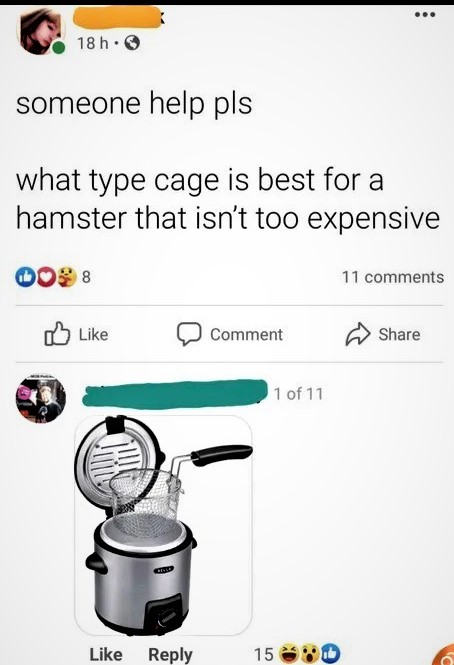Viewport: 454px width, 665px height.
Task: Click the post author's profile picture
Action: tap(41, 33)
